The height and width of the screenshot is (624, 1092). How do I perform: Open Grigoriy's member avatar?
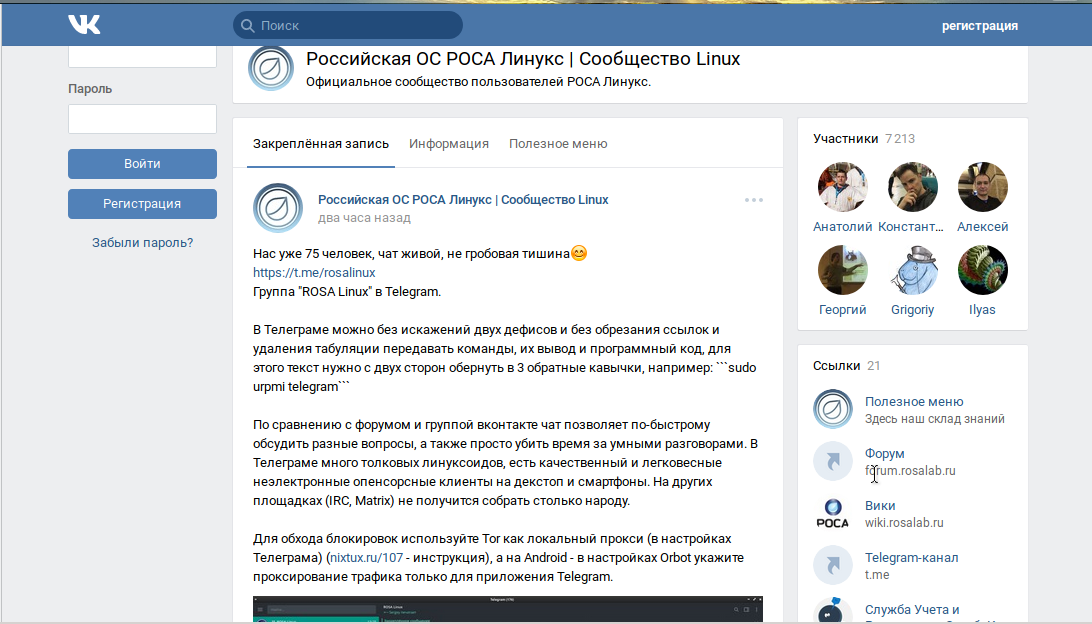point(912,270)
